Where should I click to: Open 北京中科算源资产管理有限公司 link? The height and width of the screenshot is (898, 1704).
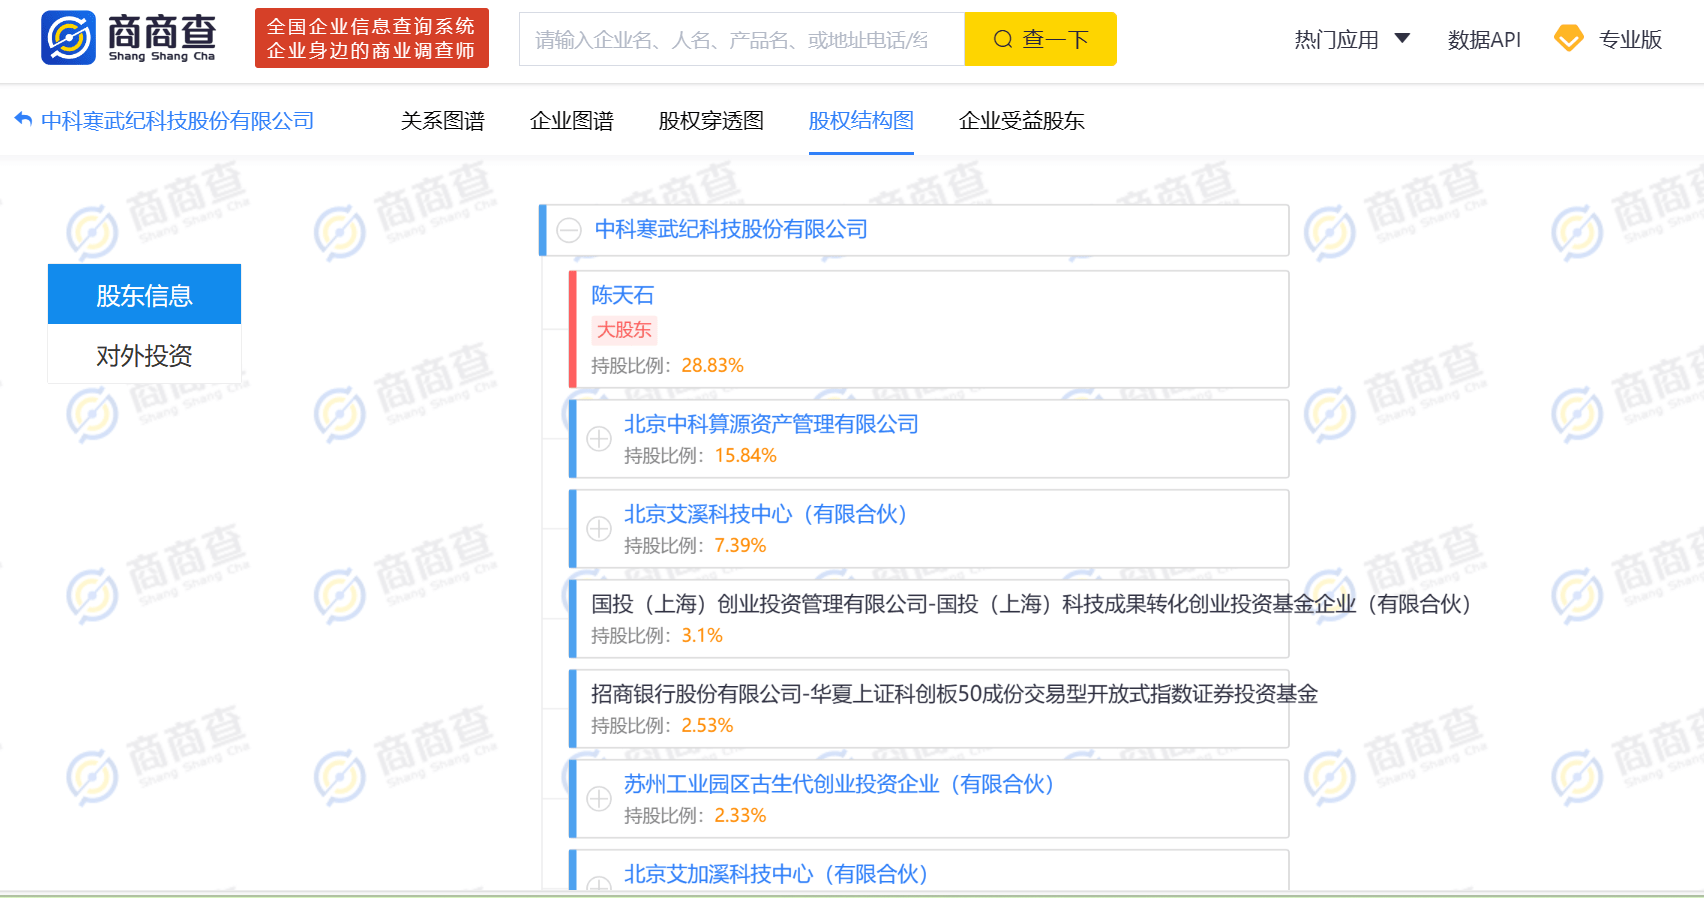771,424
